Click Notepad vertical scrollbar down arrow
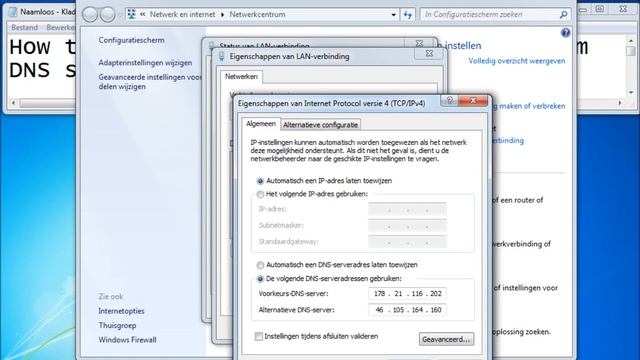 click(x=631, y=93)
